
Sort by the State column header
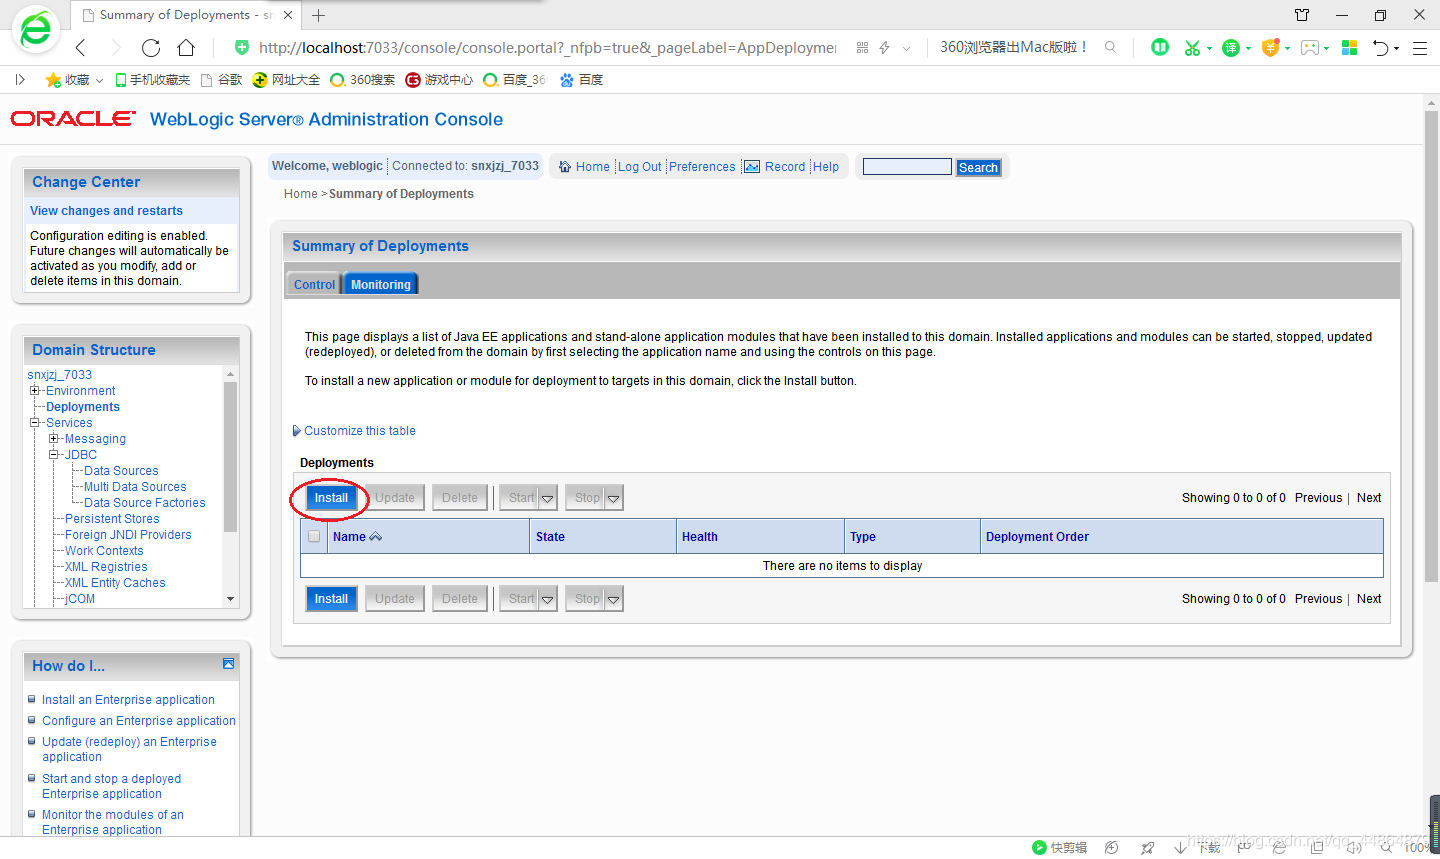pos(550,537)
